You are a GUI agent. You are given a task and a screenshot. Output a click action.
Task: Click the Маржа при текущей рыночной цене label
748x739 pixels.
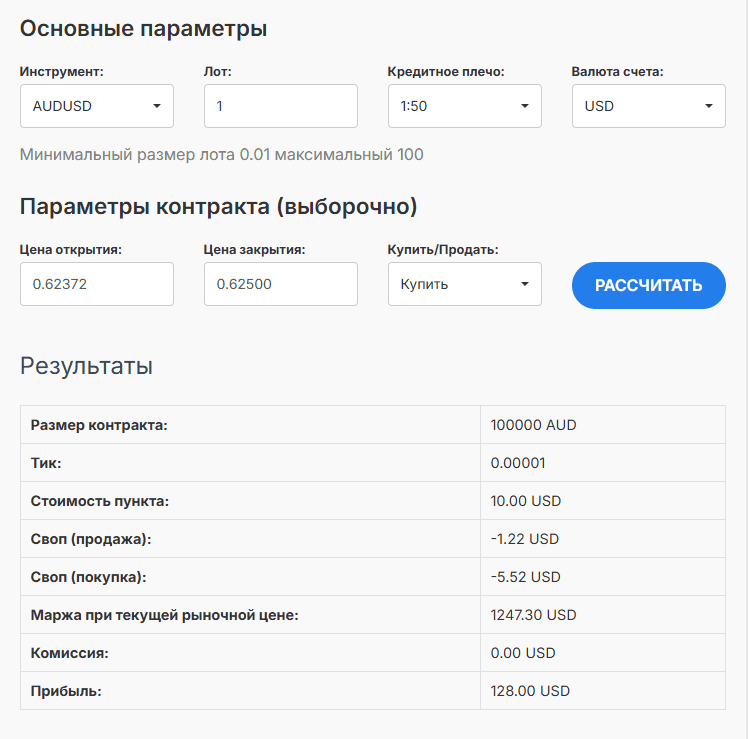pos(165,615)
